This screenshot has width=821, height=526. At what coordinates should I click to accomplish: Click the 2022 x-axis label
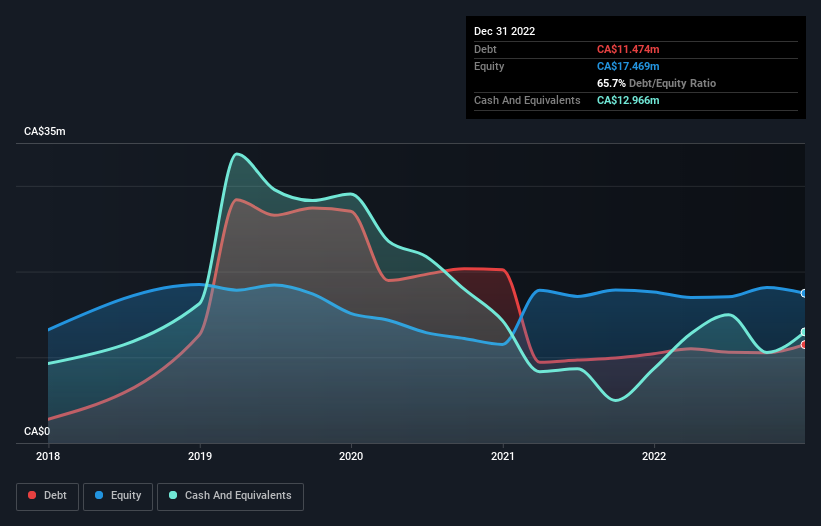tap(654, 456)
